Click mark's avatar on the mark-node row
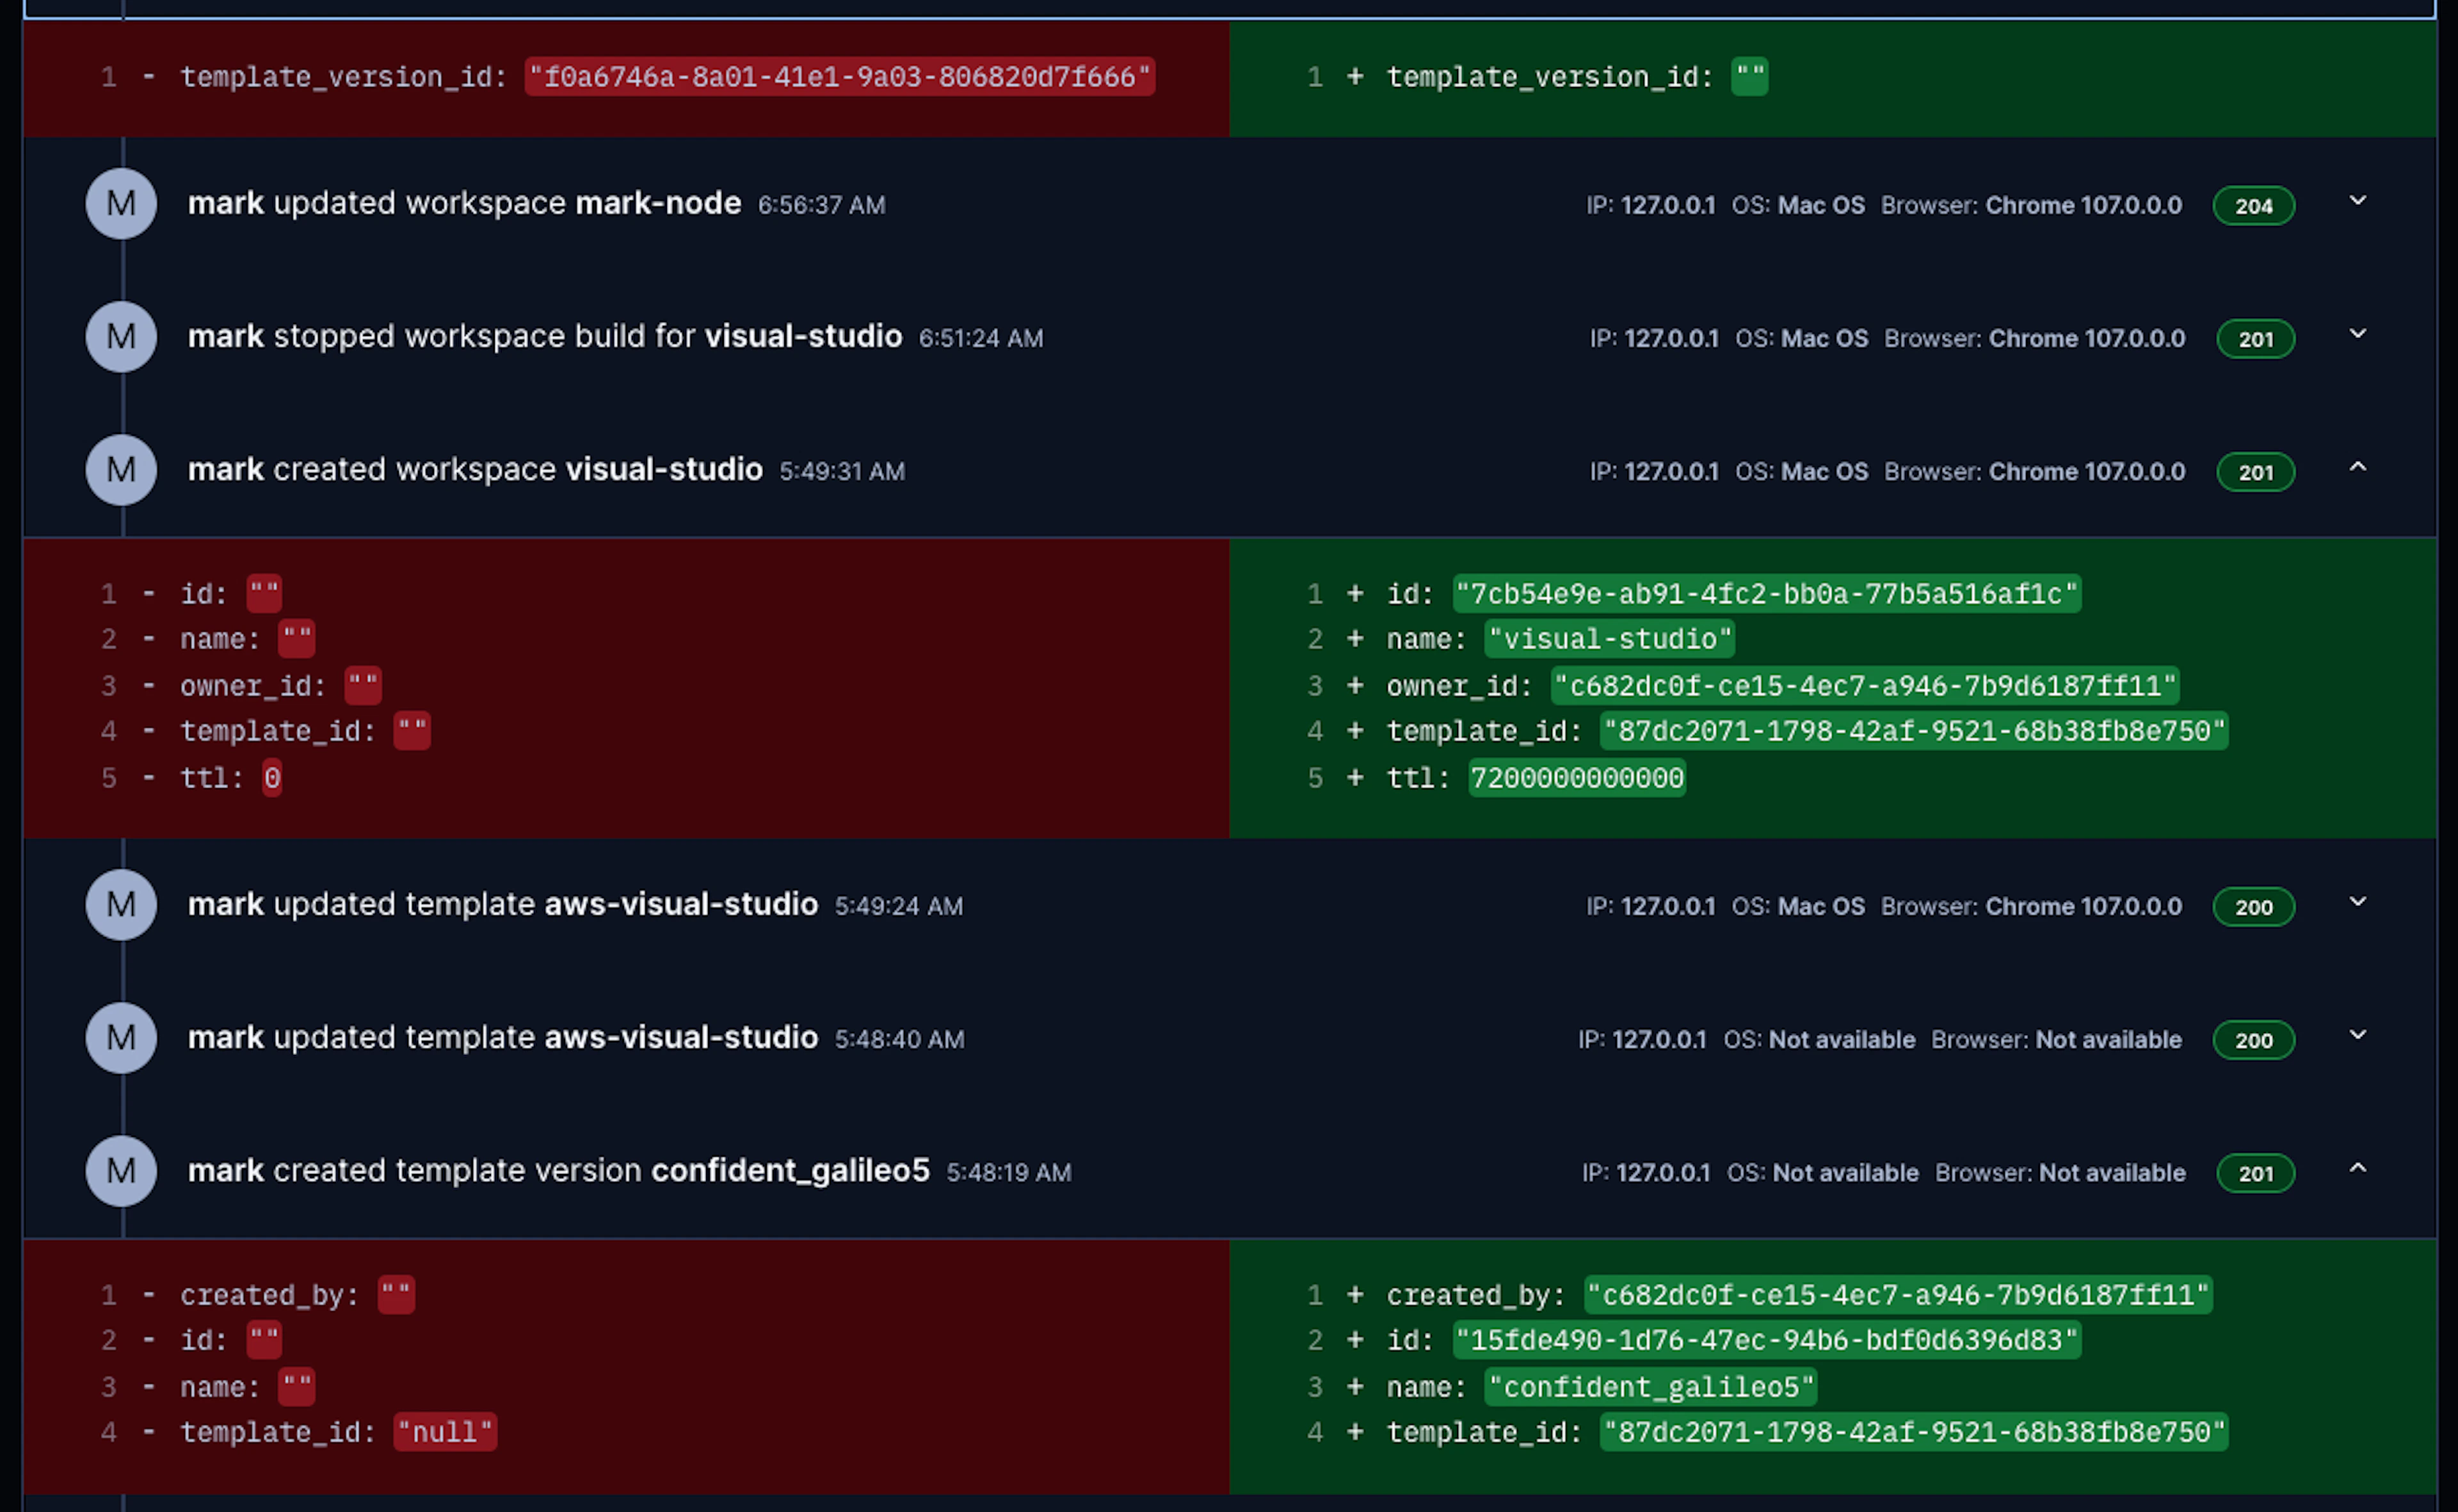The height and width of the screenshot is (1512, 2458). [121, 204]
